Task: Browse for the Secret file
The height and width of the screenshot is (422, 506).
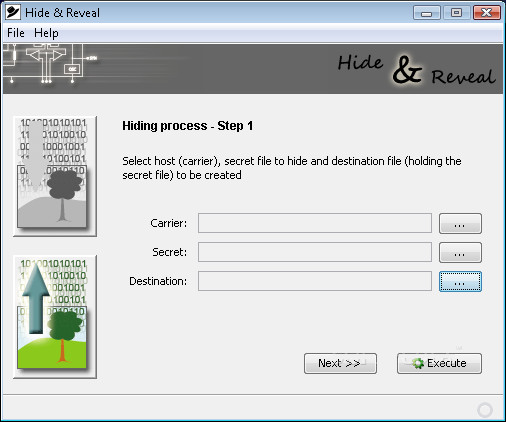Action: point(460,252)
